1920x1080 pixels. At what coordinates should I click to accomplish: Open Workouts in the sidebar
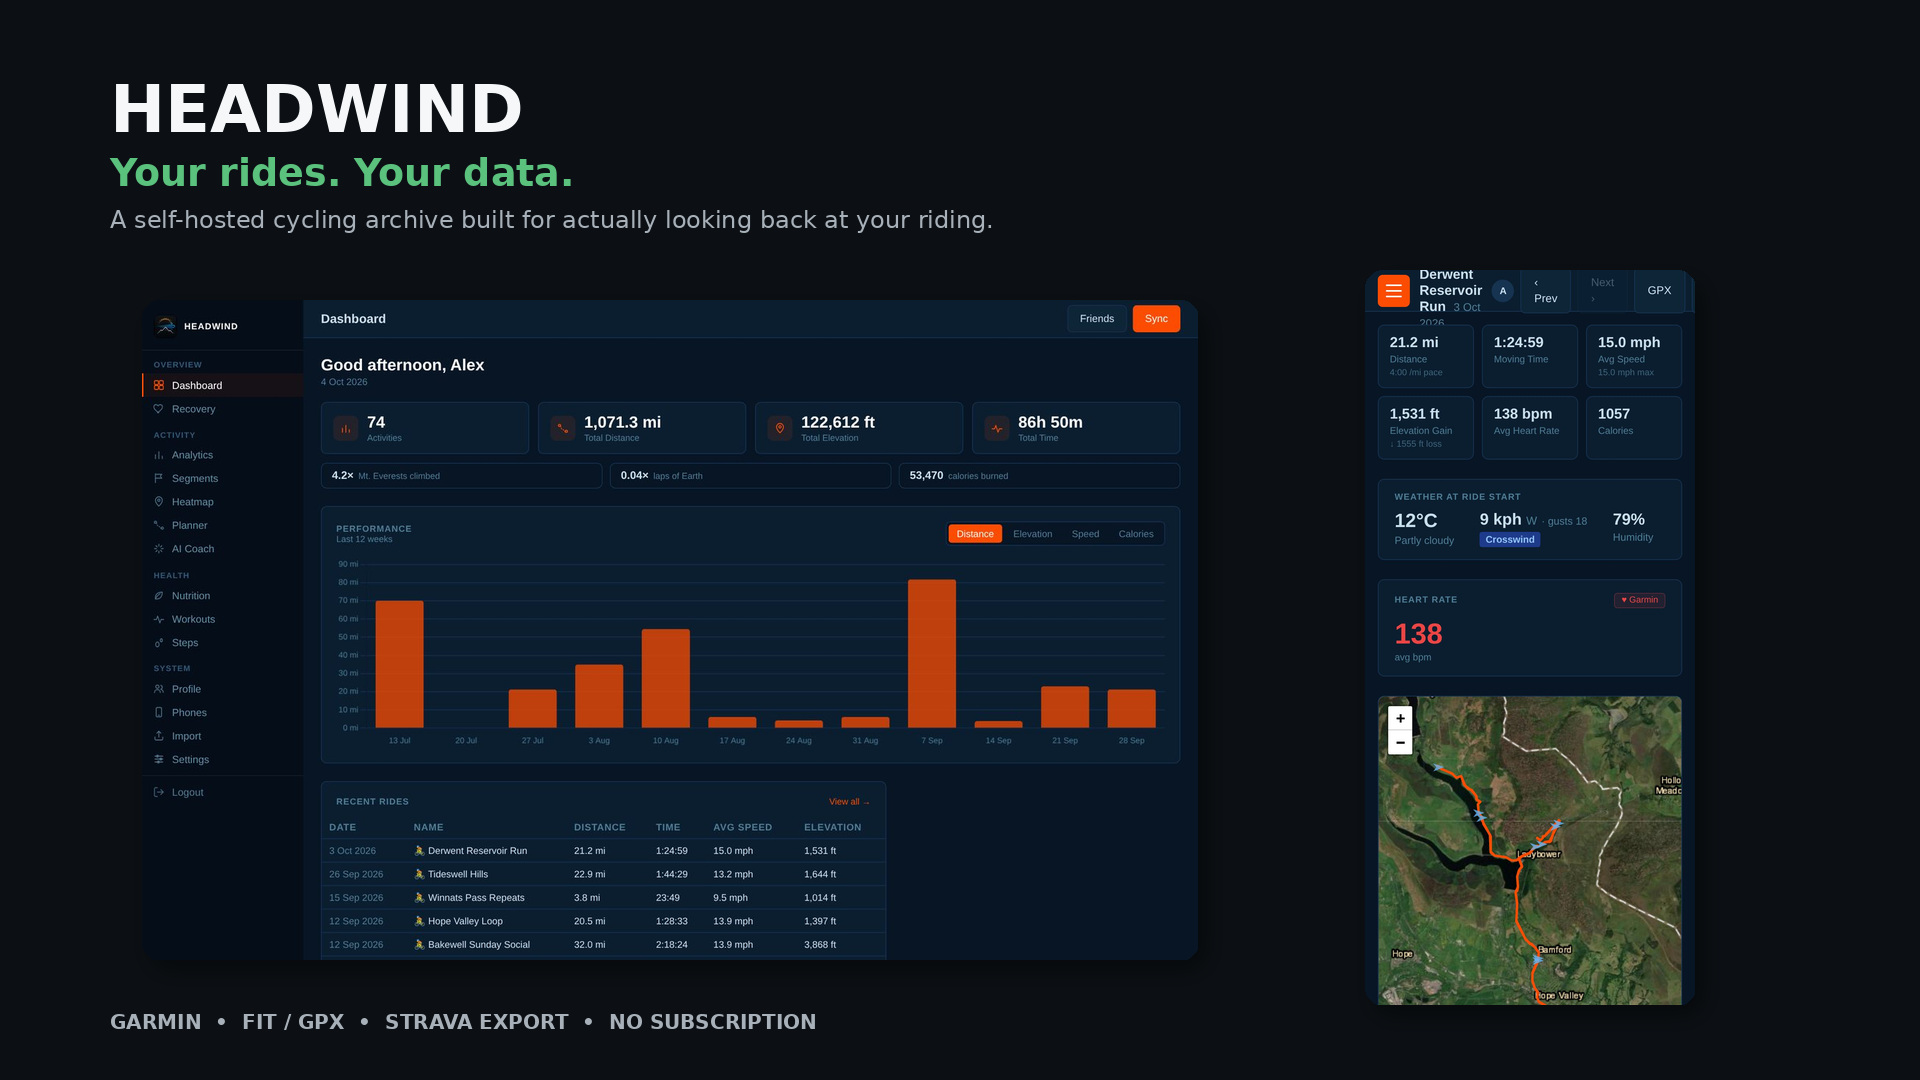point(223,619)
